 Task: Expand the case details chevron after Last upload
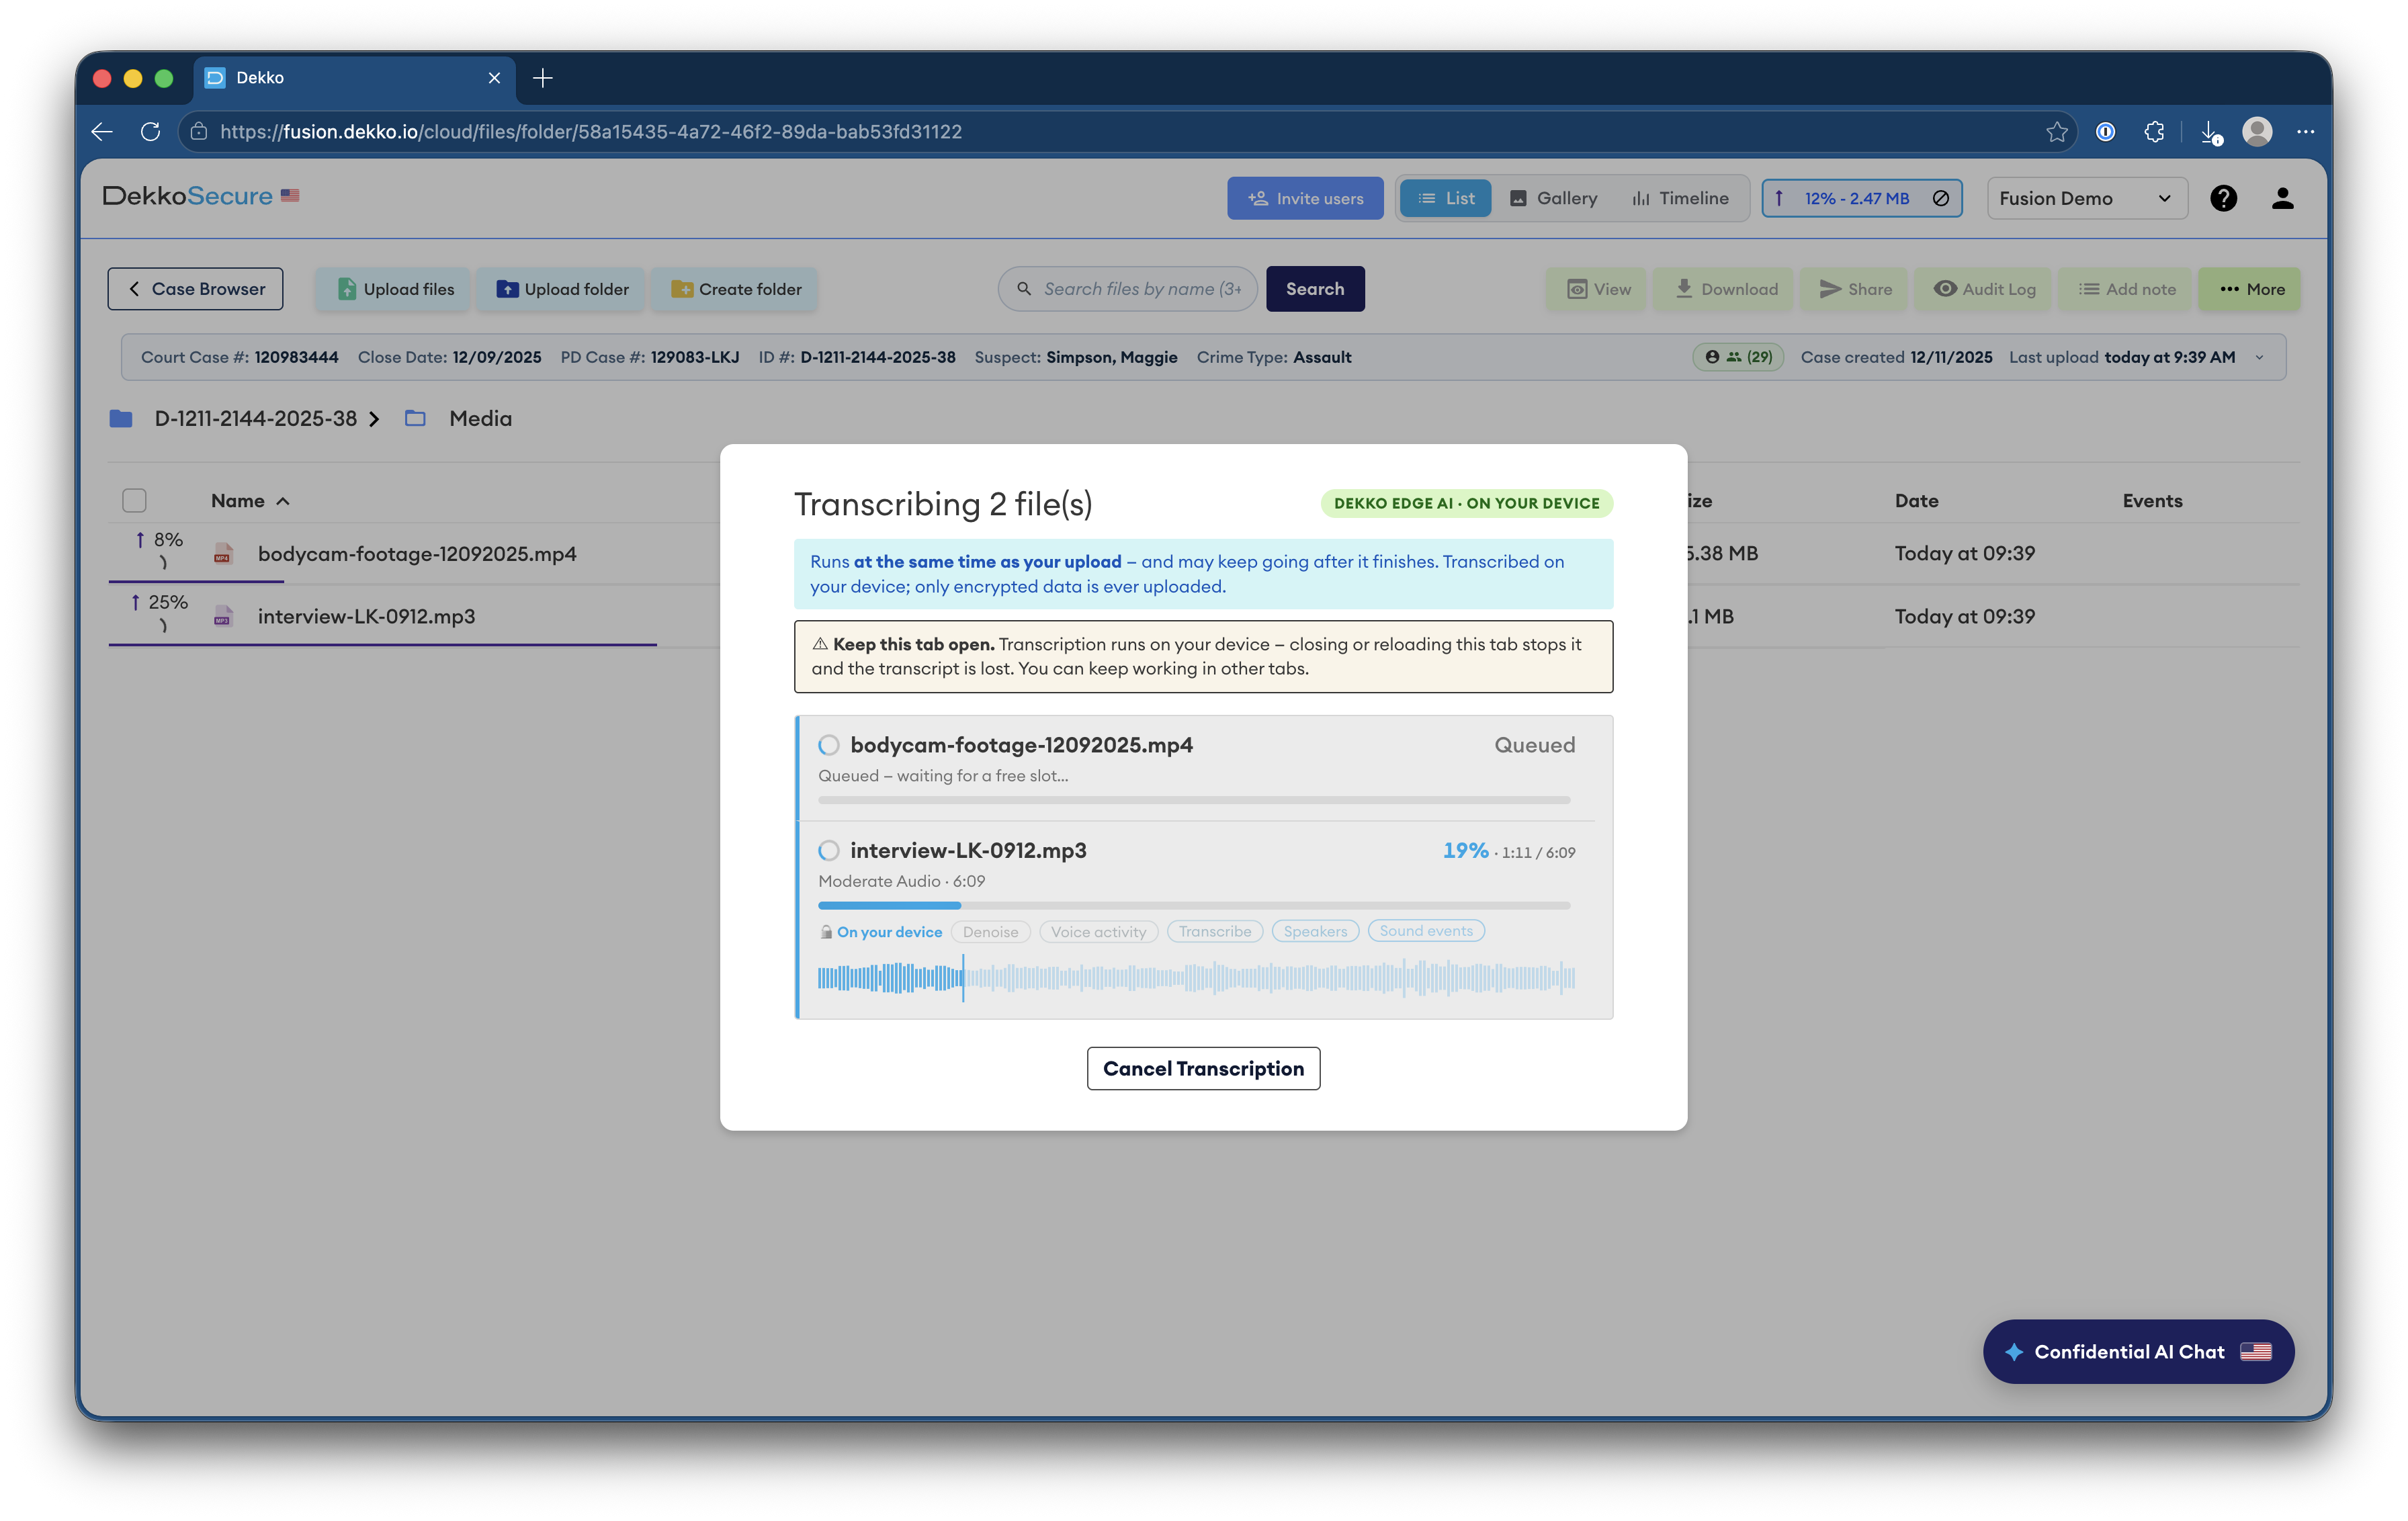tap(2260, 357)
